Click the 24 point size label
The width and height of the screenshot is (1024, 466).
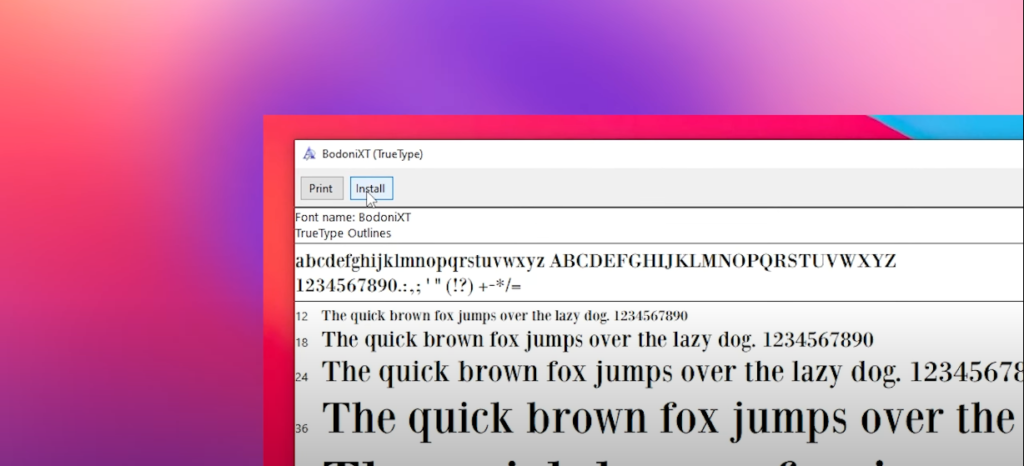(x=302, y=377)
